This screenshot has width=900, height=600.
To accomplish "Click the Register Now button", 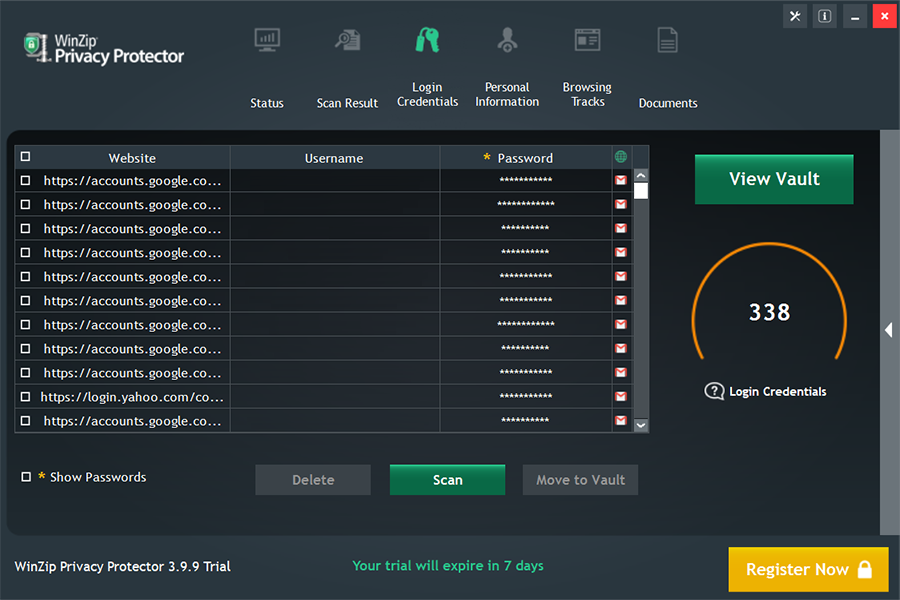I will (809, 570).
